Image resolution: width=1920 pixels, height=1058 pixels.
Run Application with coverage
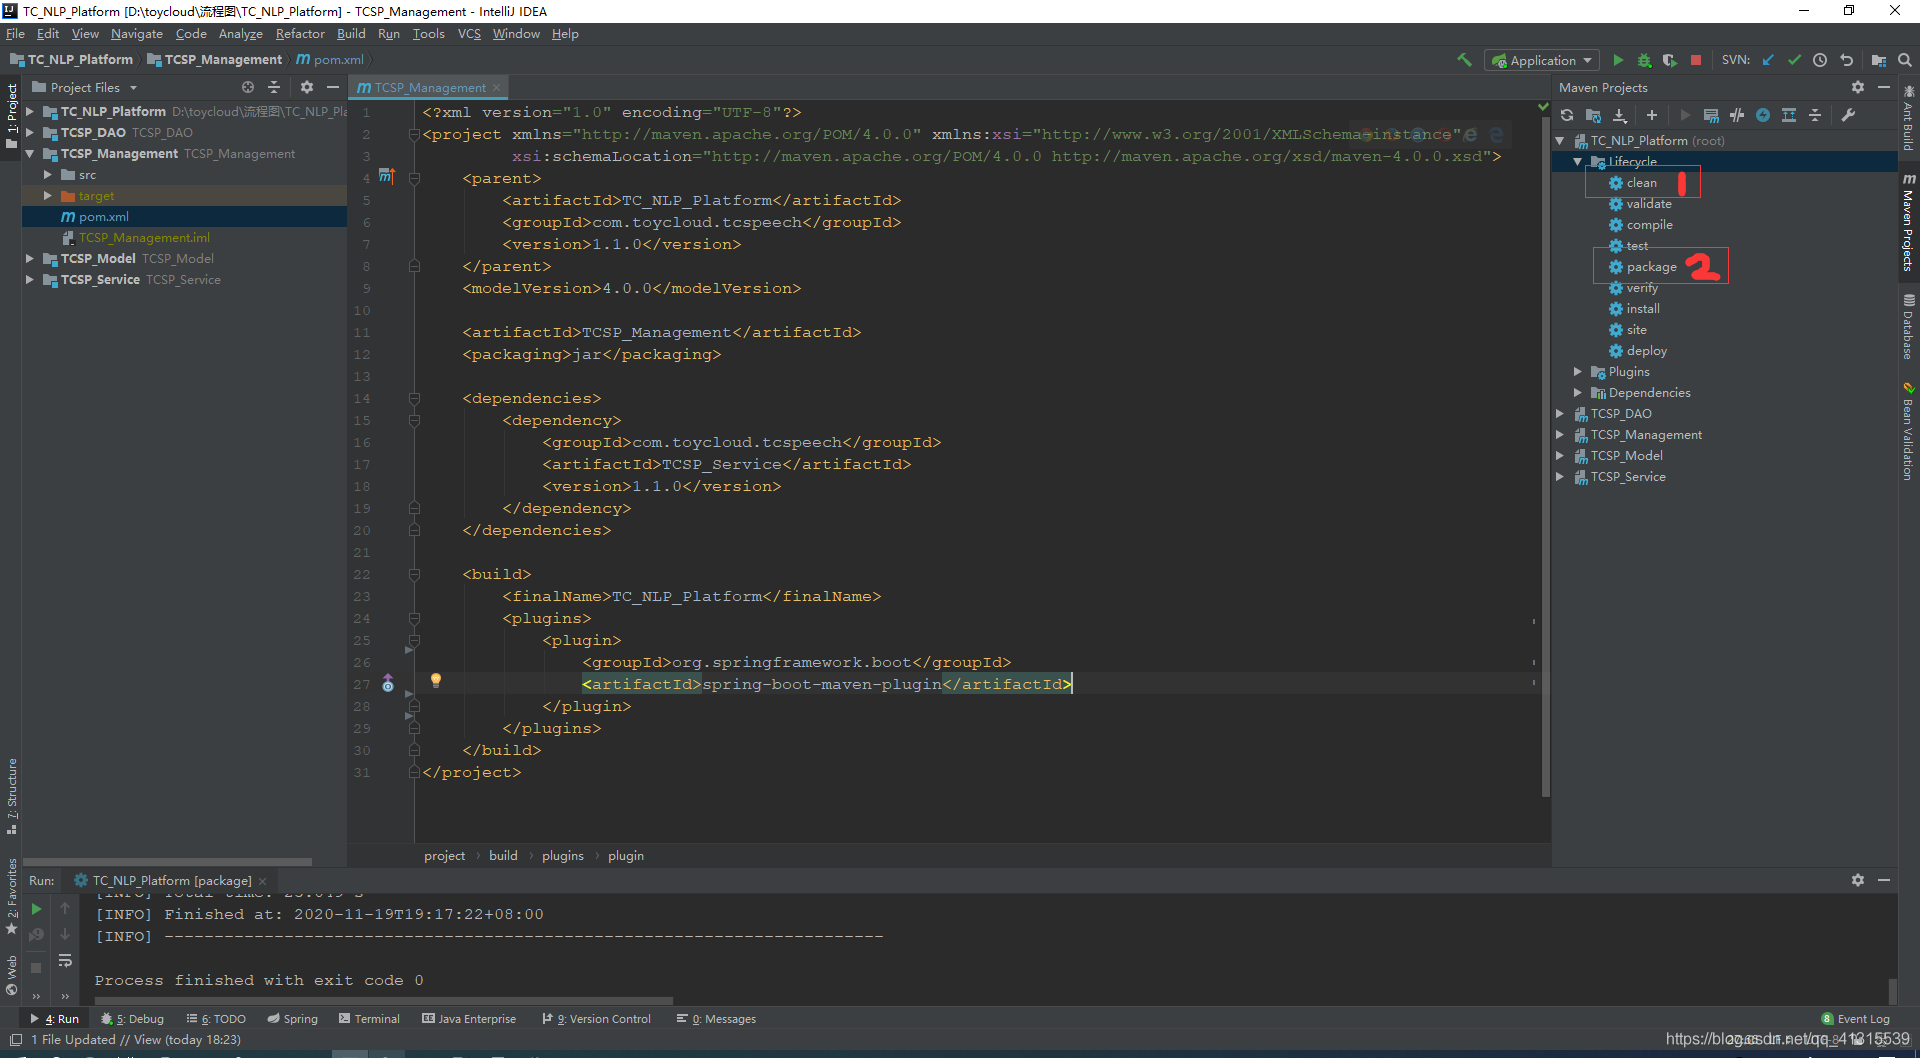1670,60
